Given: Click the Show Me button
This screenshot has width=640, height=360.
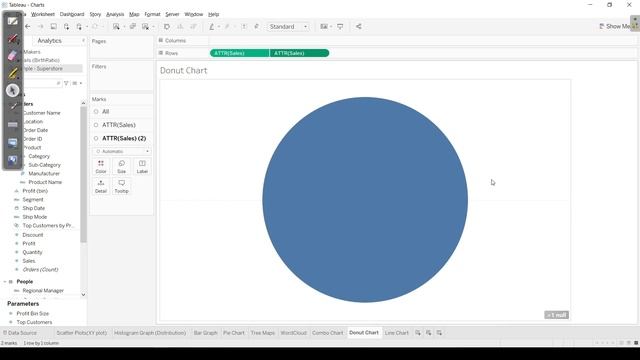Looking at the screenshot, I should point(616,26).
